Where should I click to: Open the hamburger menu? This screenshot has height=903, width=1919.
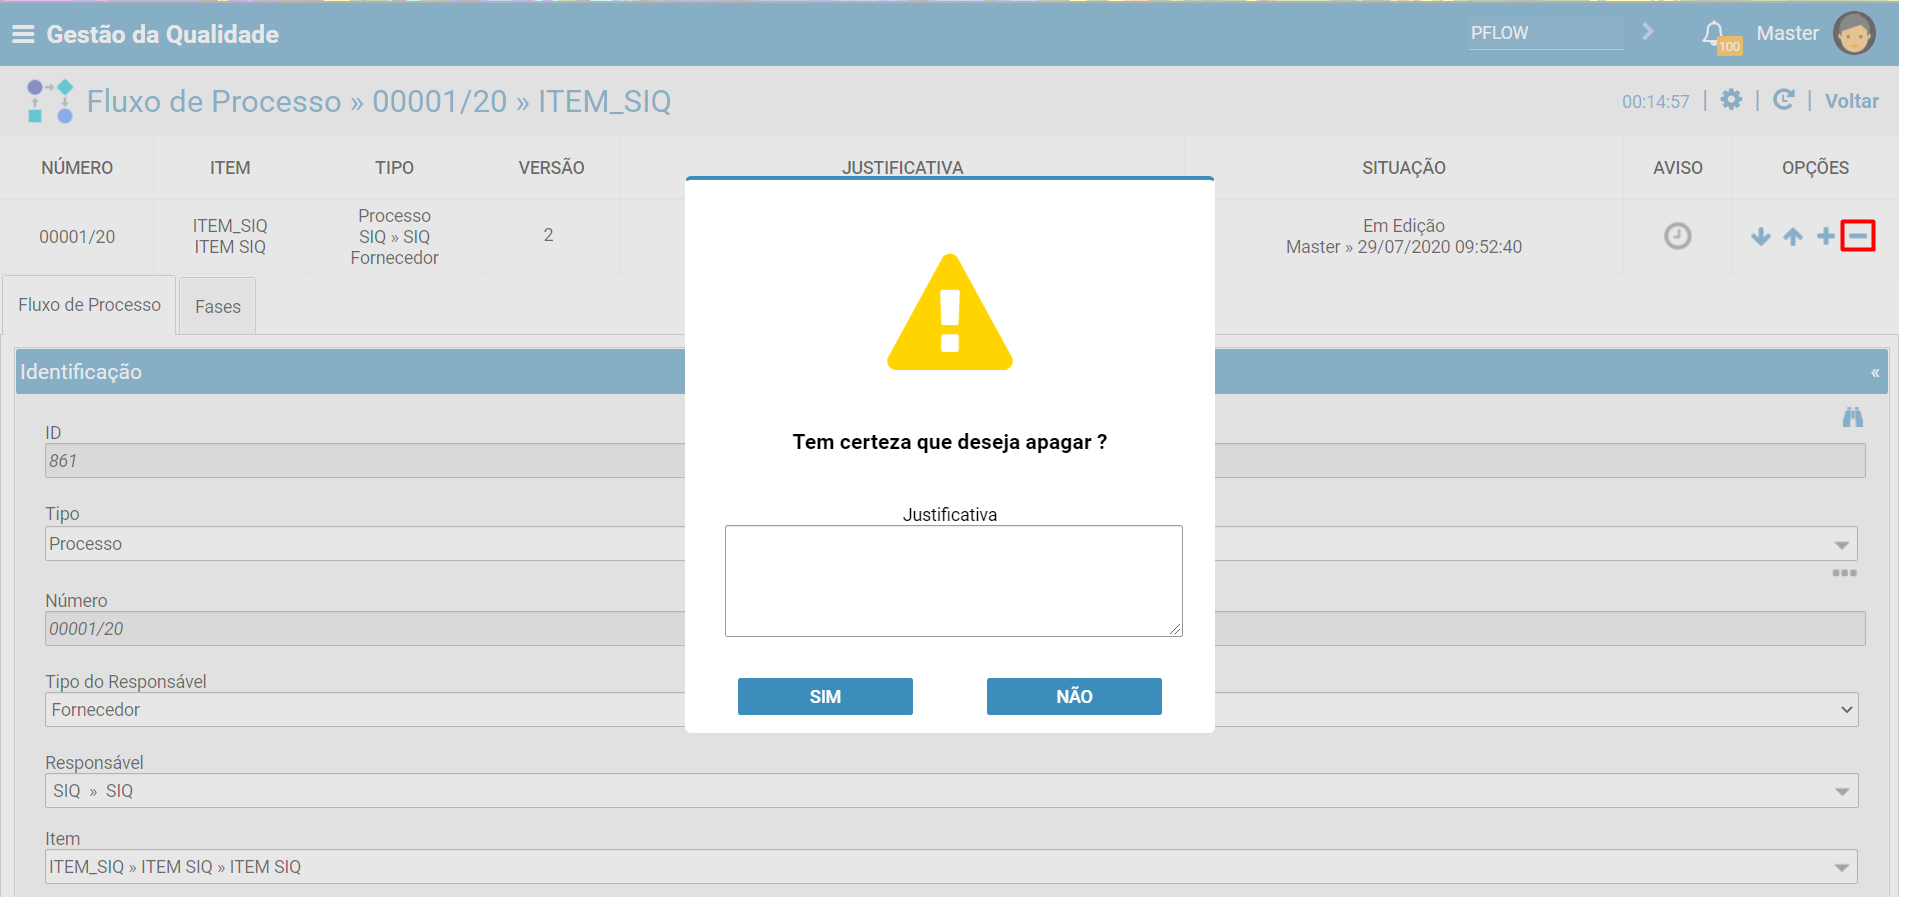[22, 34]
